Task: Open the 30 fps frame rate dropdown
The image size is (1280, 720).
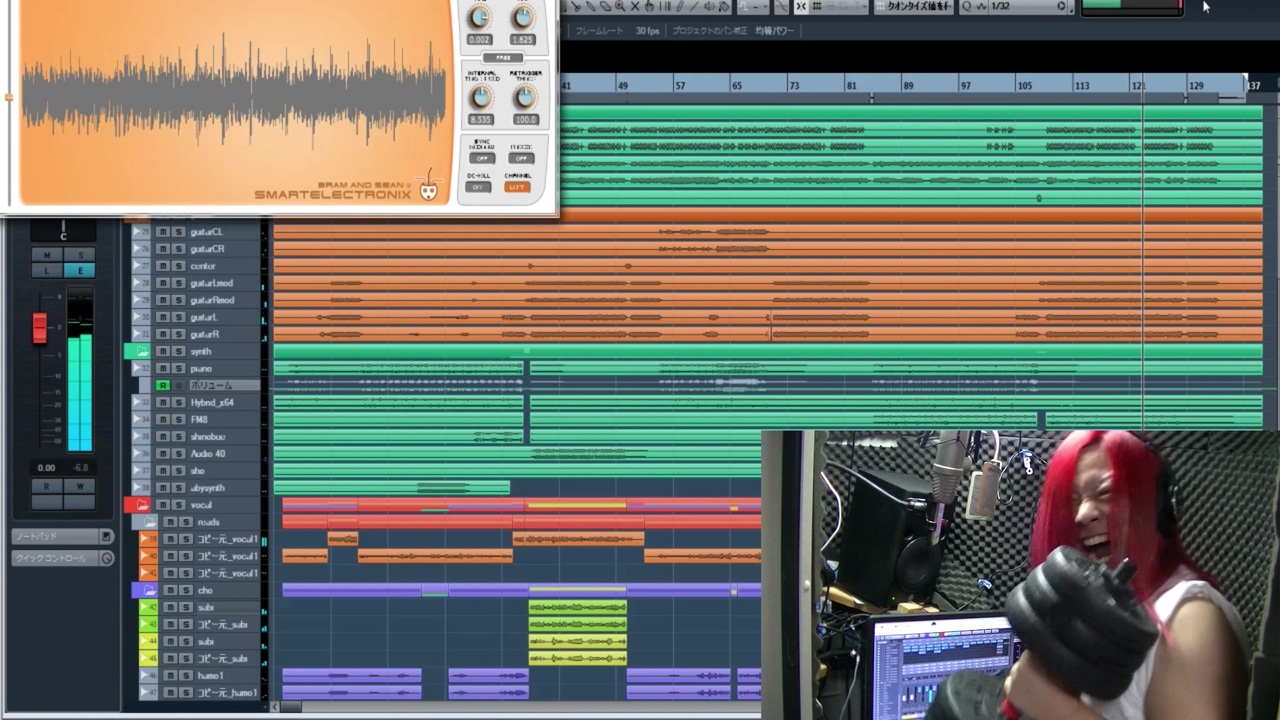Action: (648, 31)
